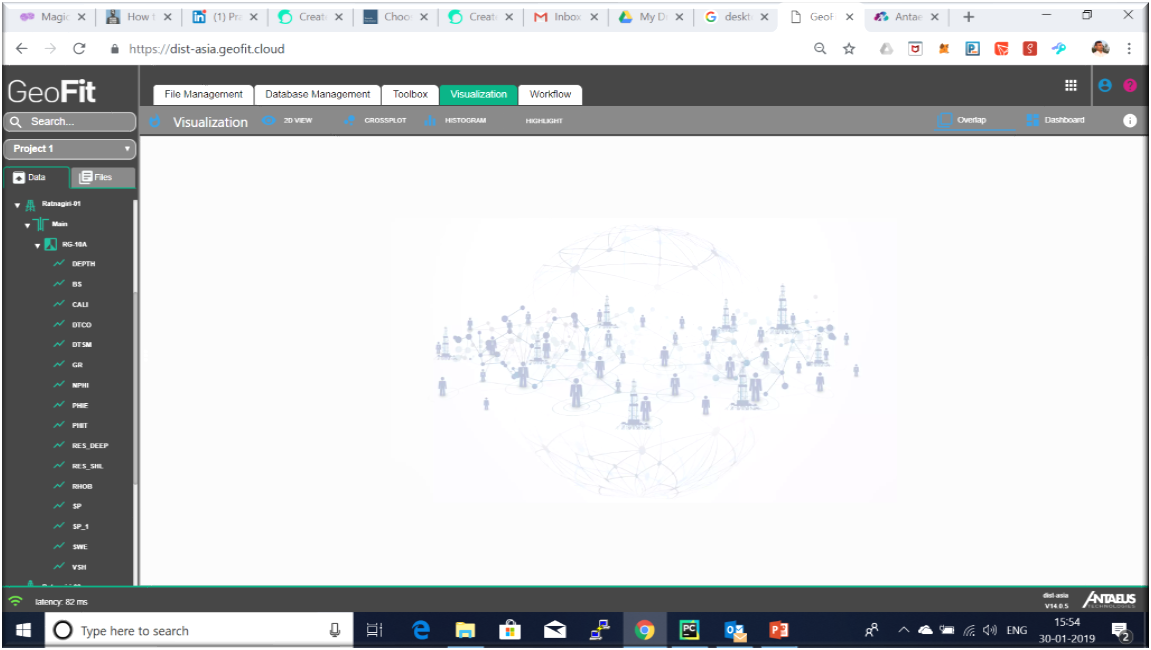Screen dimensions: 1151x650
Task: Open the user account icon
Action: [1104, 85]
